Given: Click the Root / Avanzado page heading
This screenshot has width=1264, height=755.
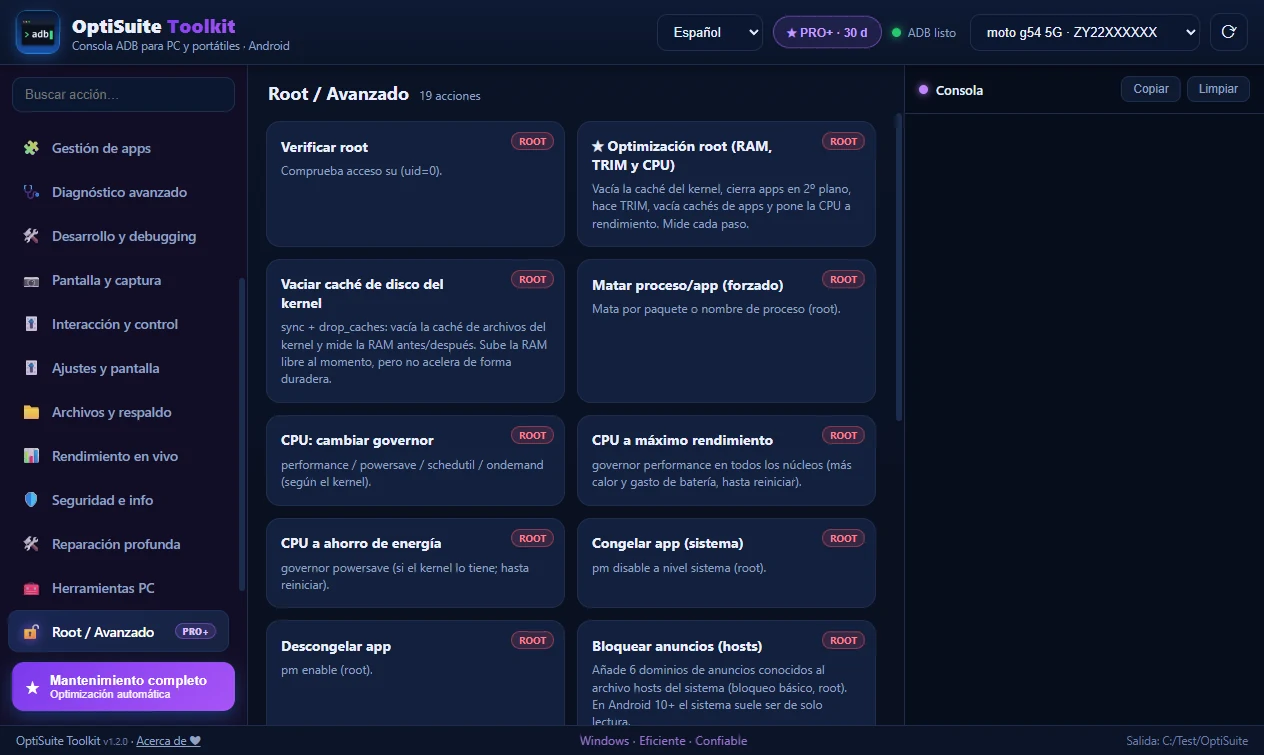Looking at the screenshot, I should tap(338, 94).
